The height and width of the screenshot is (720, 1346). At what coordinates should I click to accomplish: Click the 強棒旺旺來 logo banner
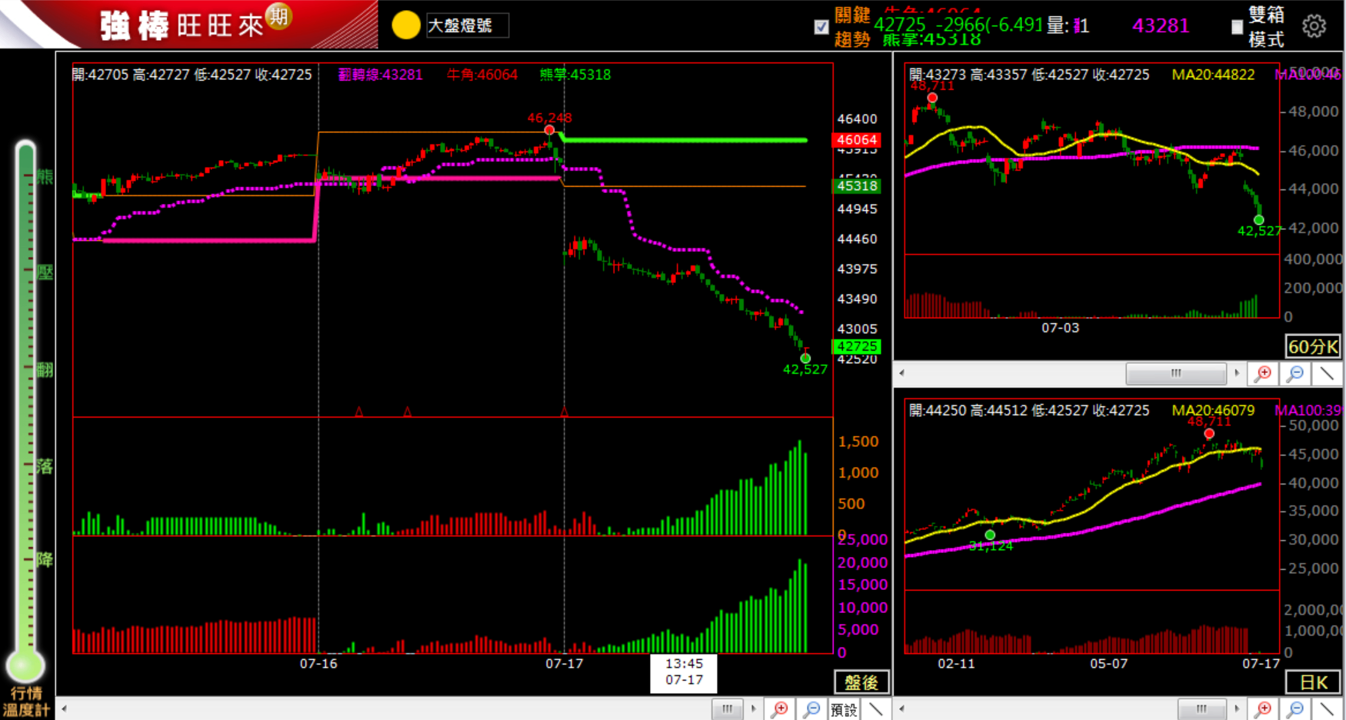[x=189, y=25]
